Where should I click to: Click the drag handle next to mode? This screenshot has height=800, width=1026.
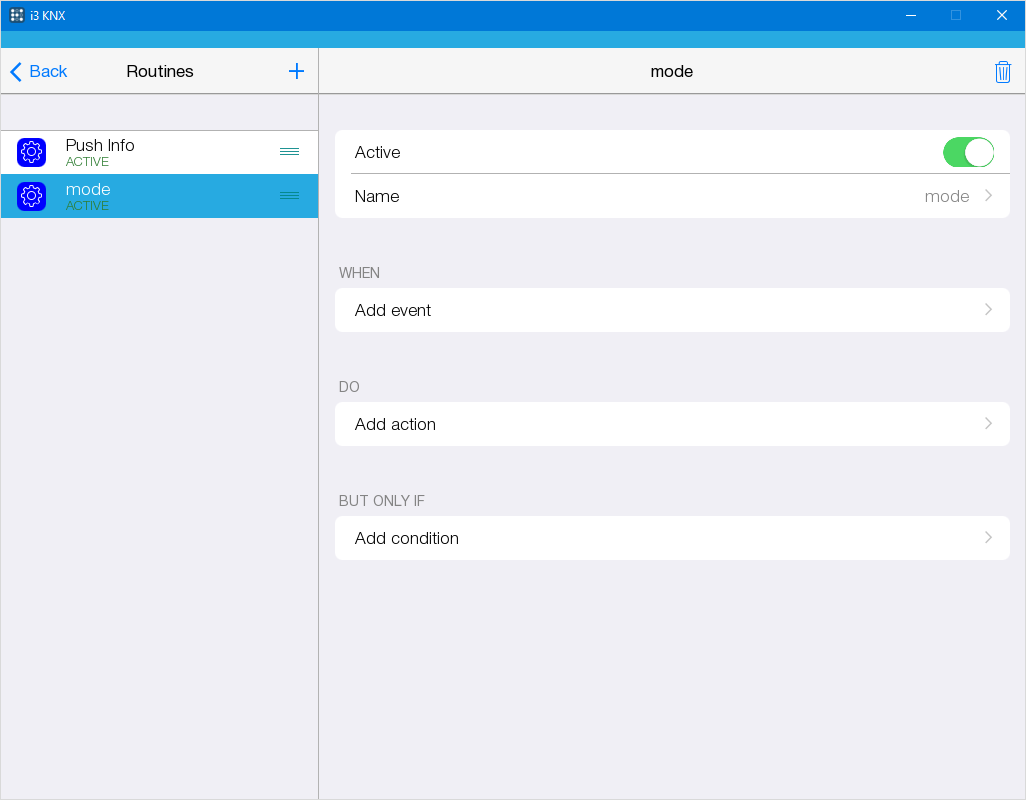[x=289, y=196]
